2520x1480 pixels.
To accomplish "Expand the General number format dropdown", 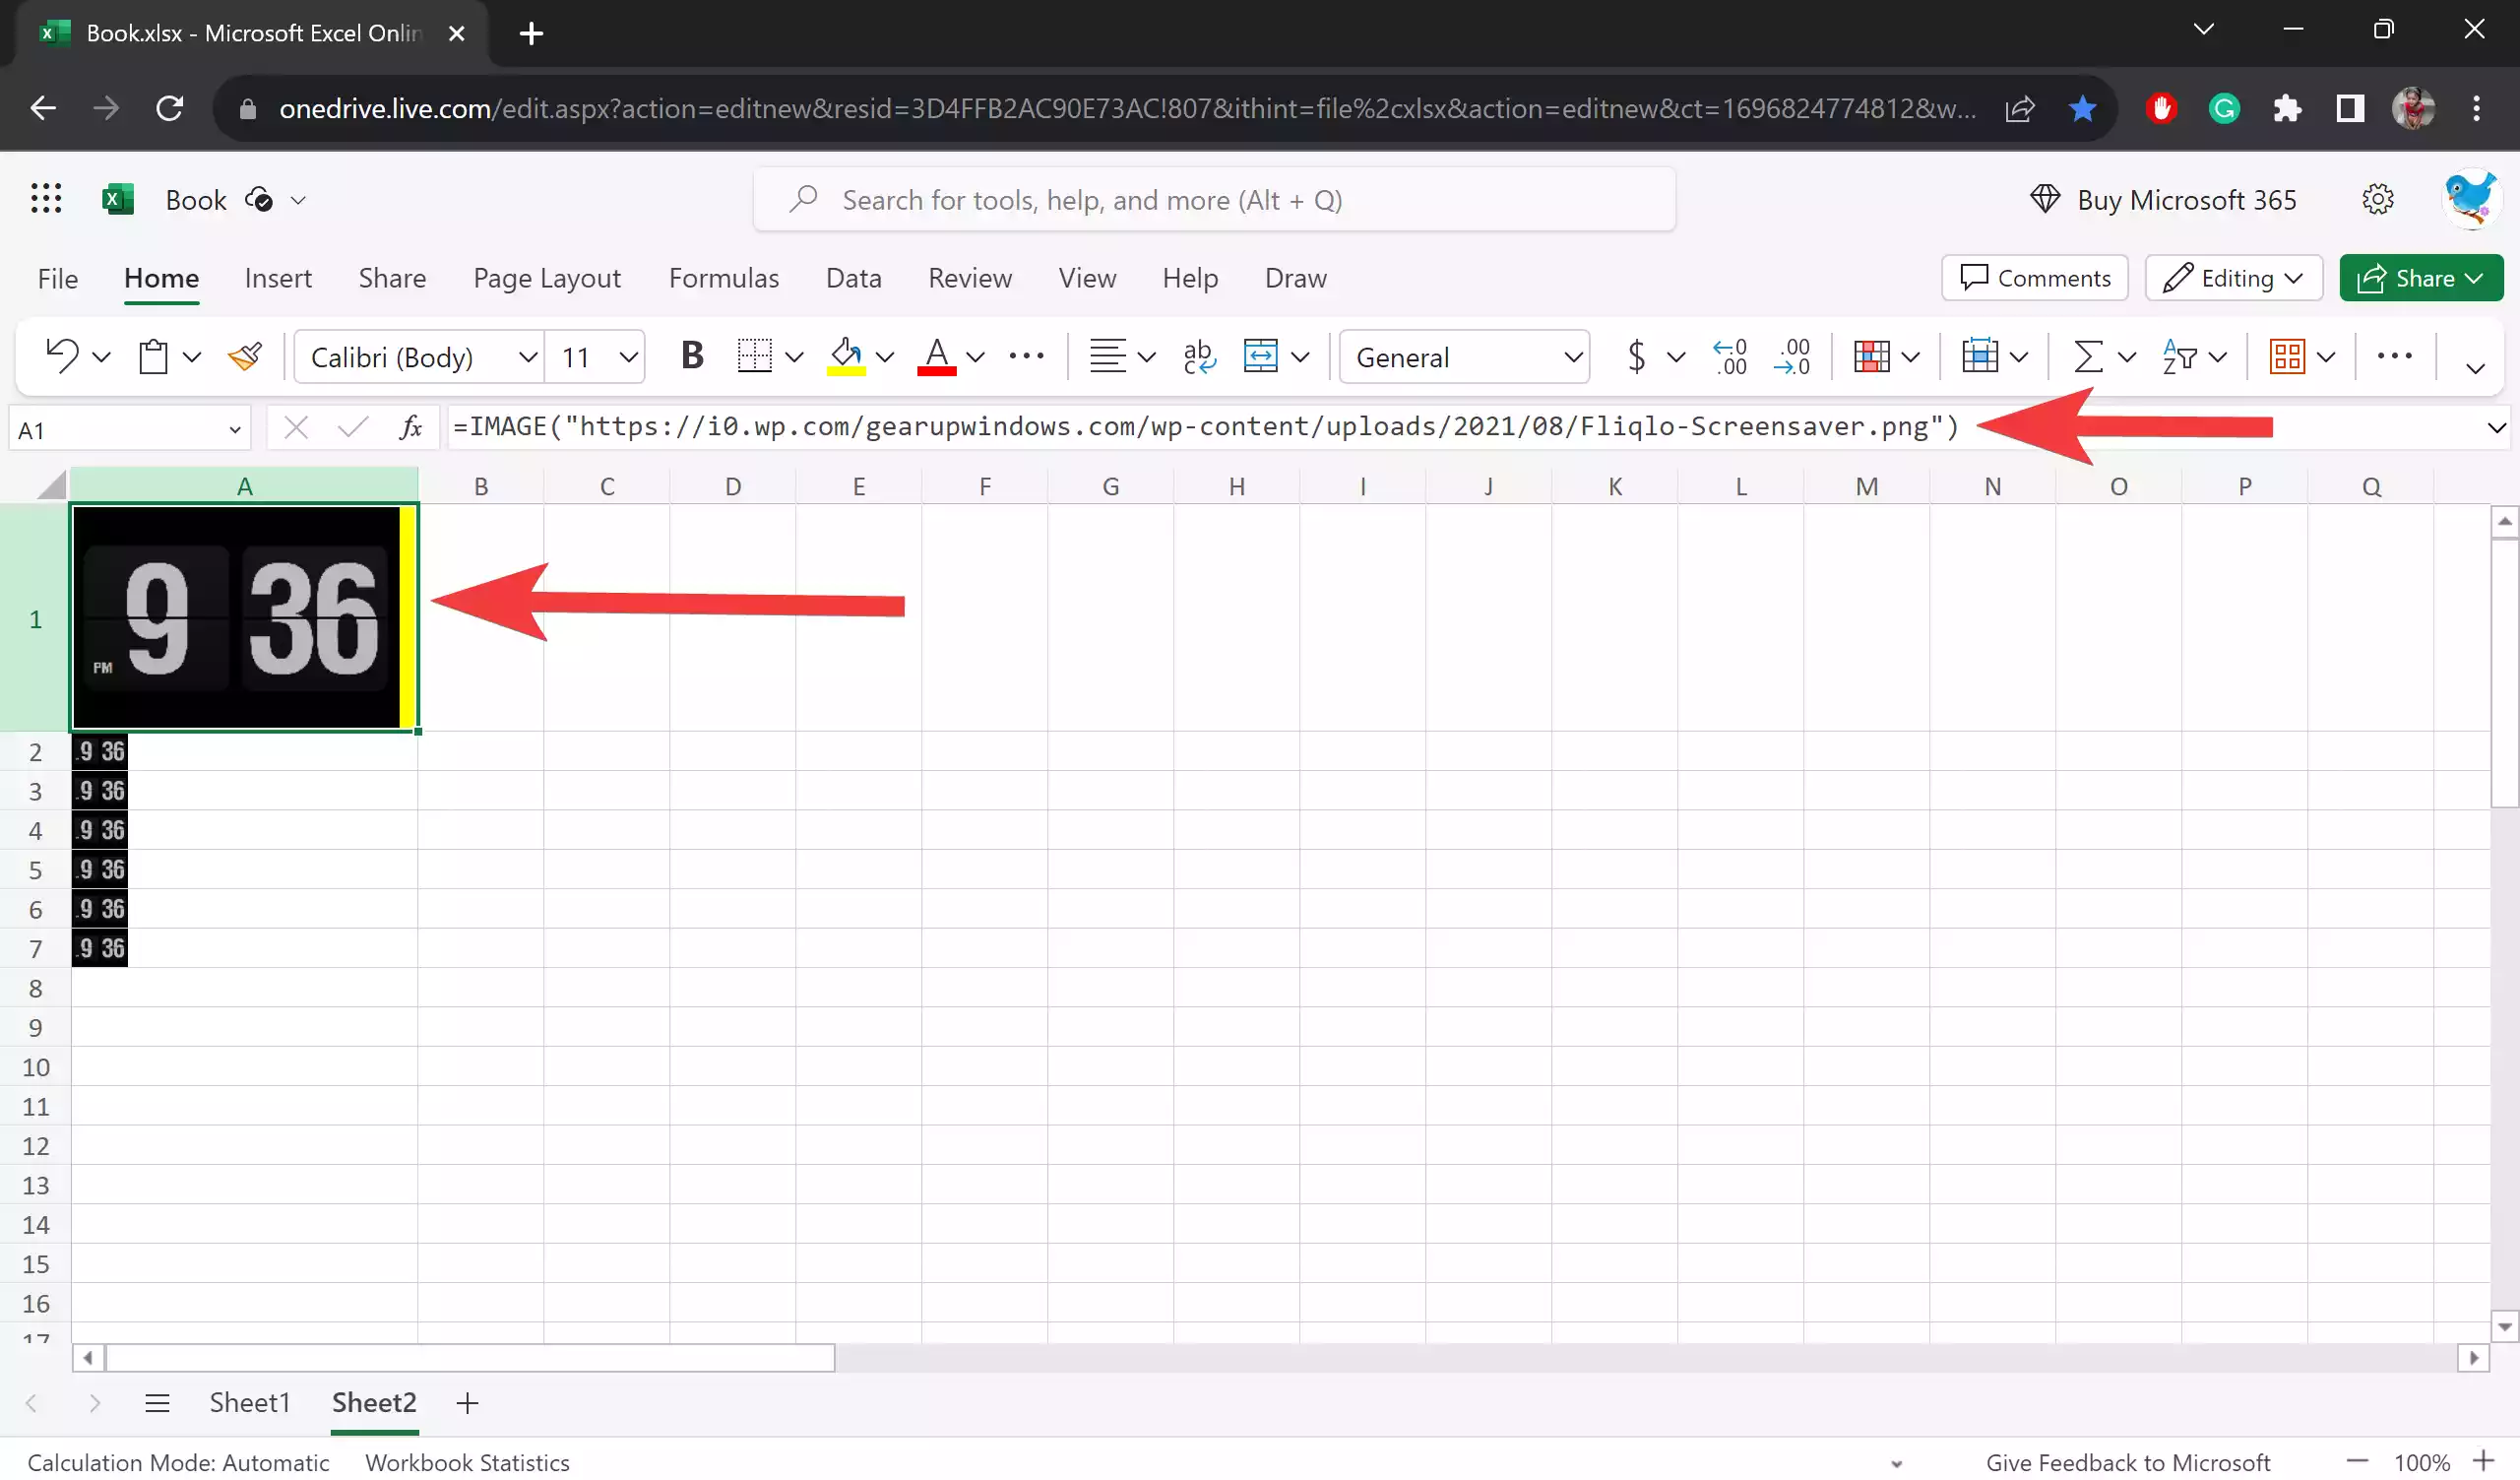I will pos(1573,356).
